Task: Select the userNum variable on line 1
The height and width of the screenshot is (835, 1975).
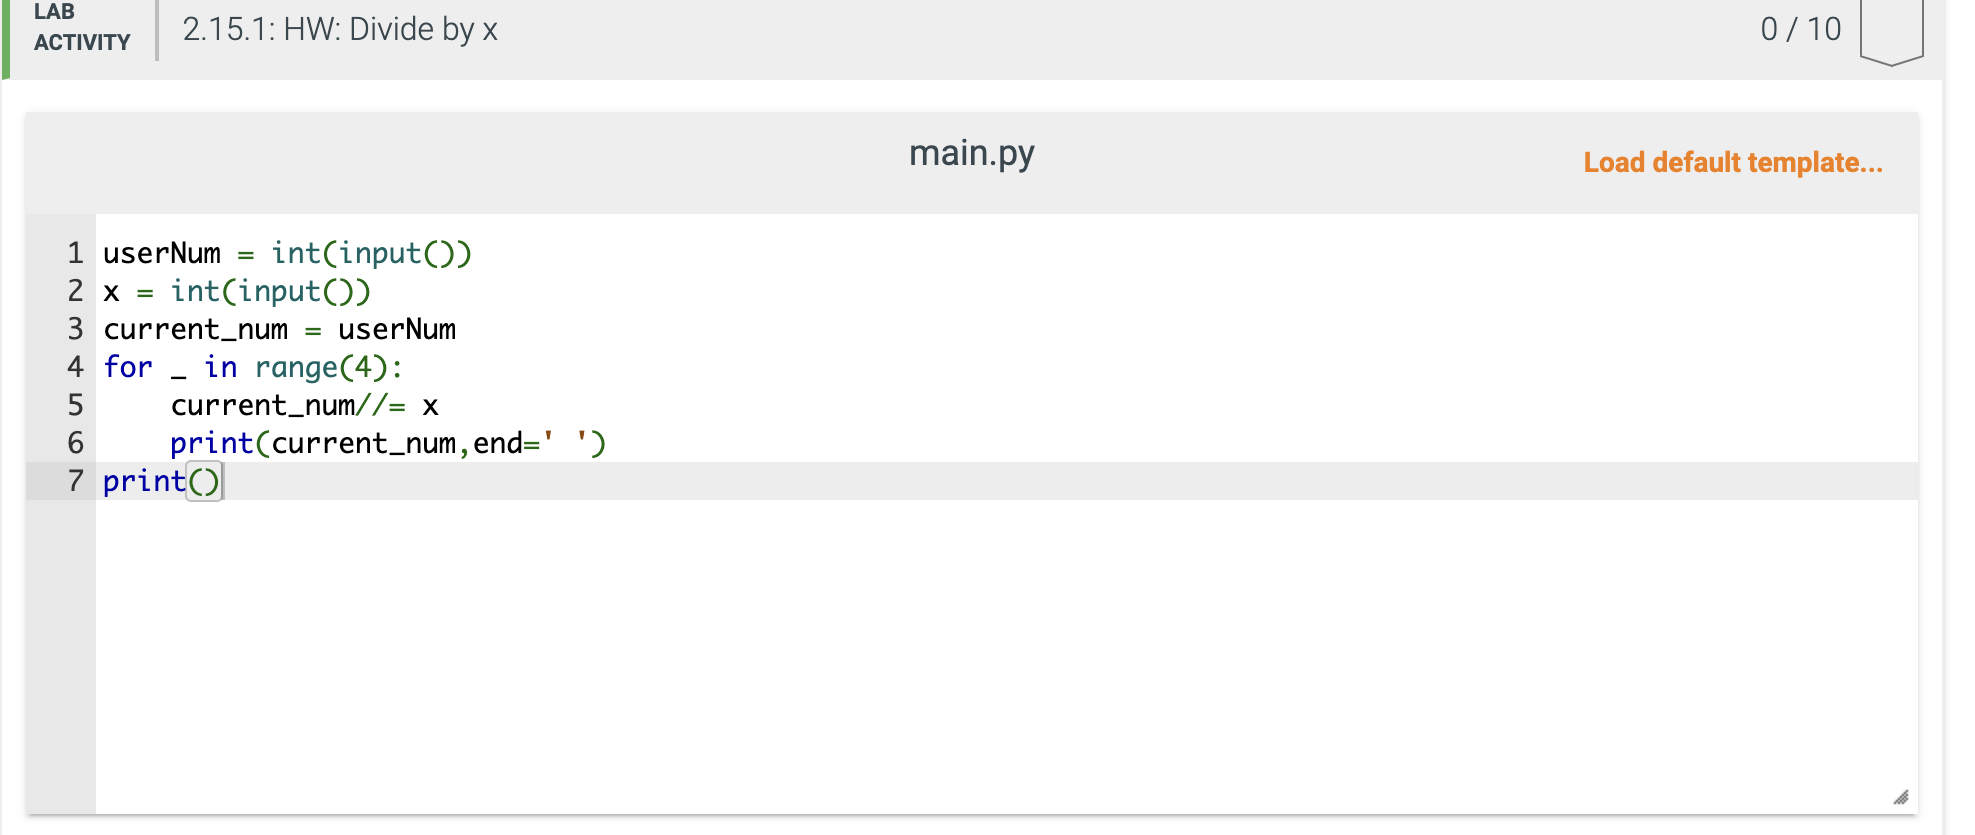Action: (160, 253)
